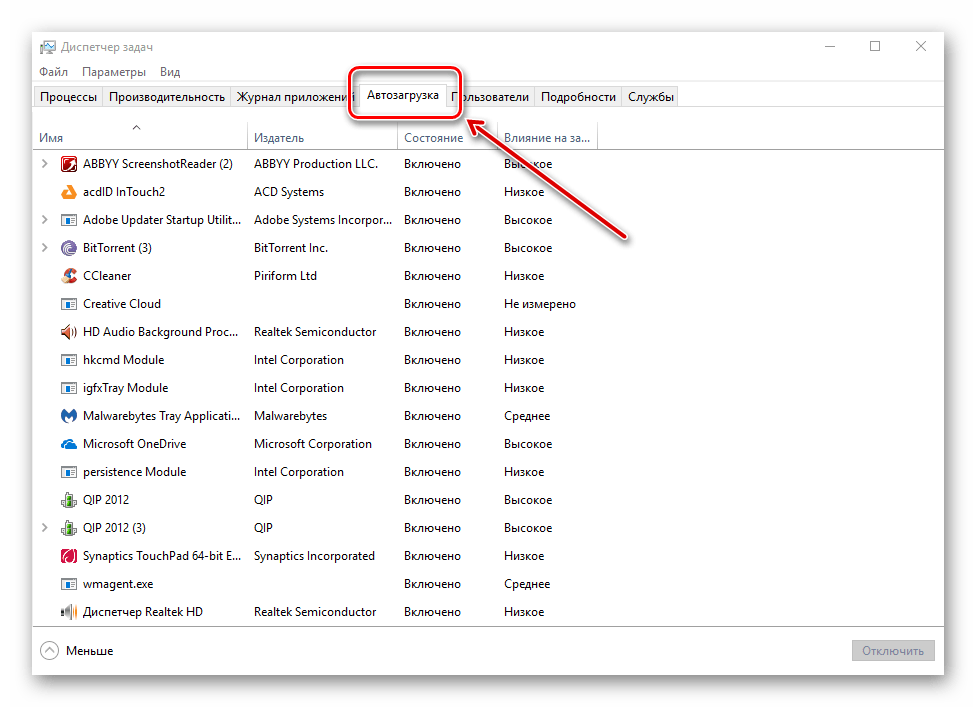The width and height of the screenshot is (976, 707).
Task: Click the wmagent.exe icon
Action: click(x=68, y=584)
